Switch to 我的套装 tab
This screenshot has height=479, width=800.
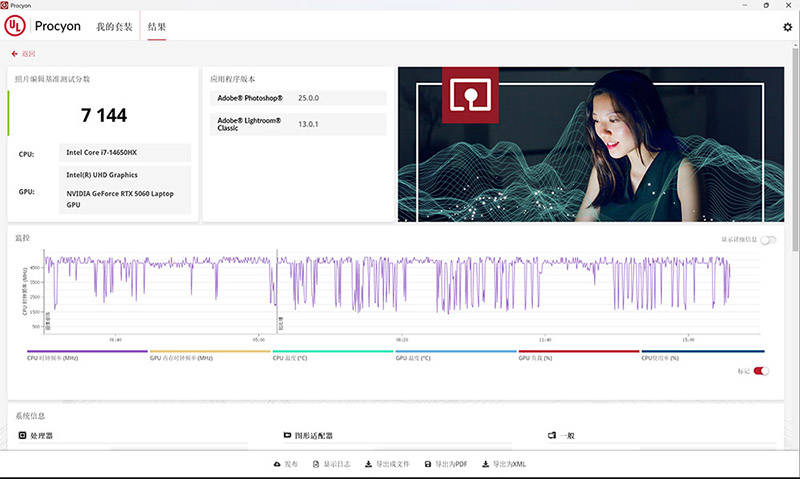click(114, 27)
